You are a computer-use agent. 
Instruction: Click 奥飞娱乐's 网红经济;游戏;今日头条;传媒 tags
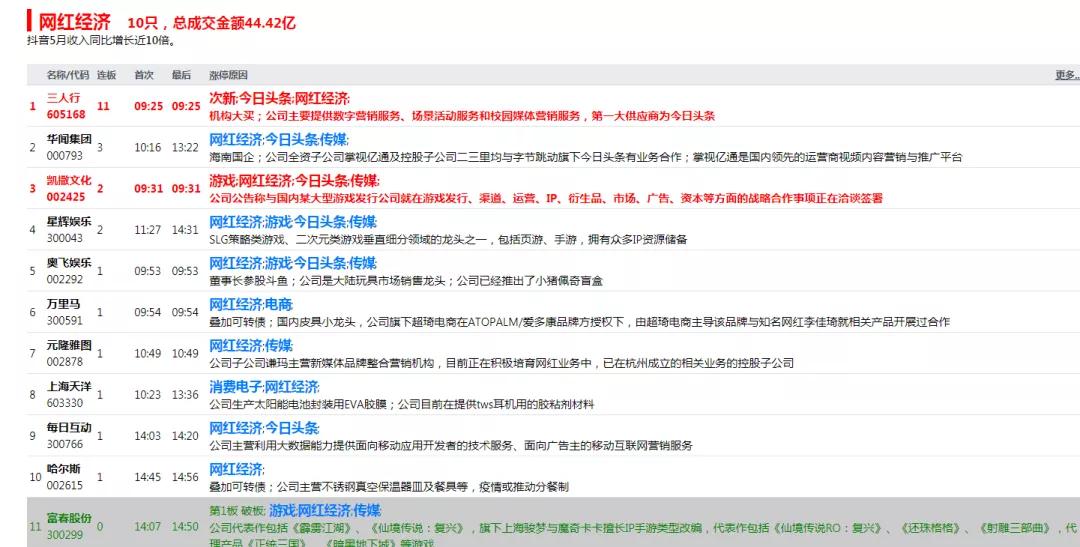coord(293,263)
